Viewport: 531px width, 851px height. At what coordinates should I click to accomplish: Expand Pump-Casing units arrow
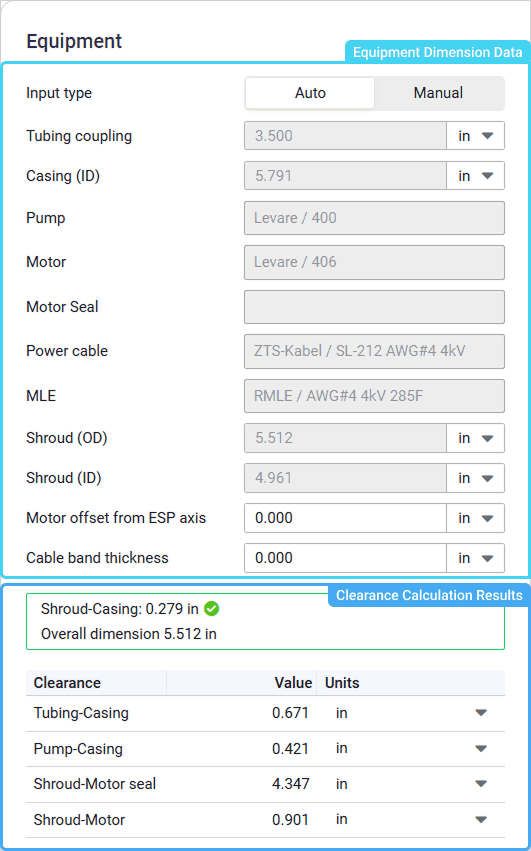tap(481, 749)
